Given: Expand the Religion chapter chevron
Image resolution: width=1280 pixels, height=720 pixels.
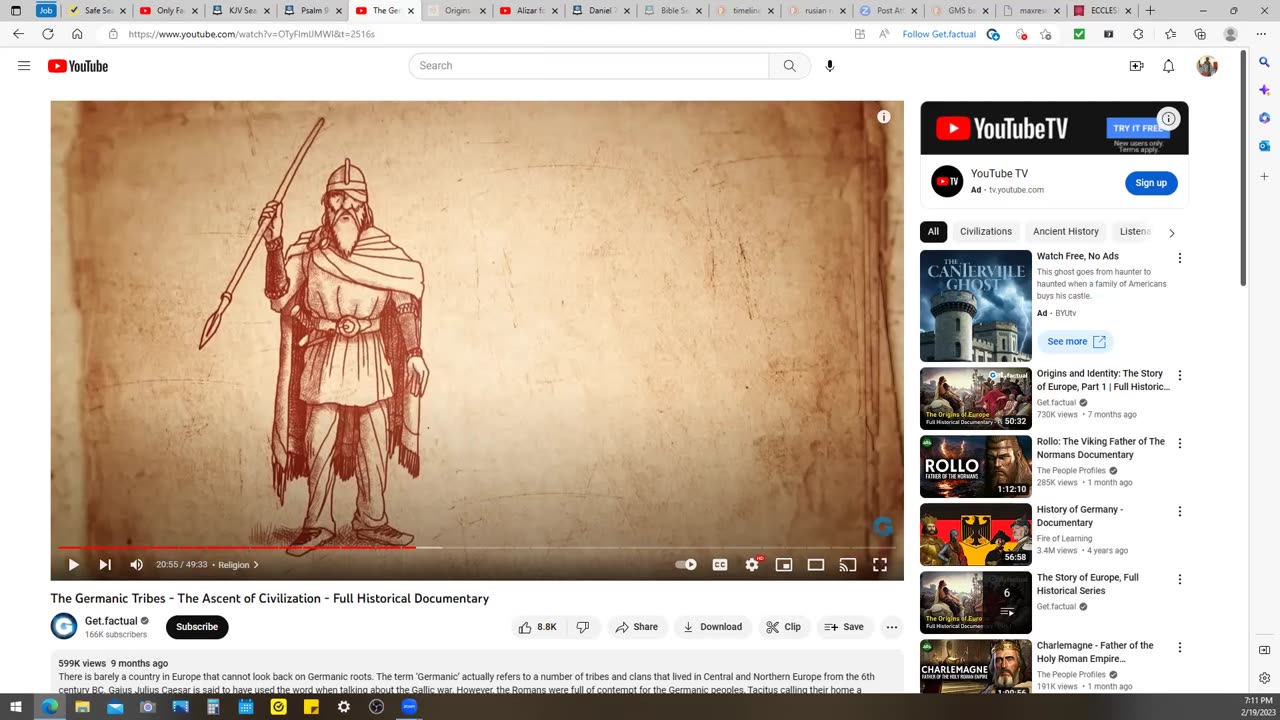Looking at the screenshot, I should 256,565.
